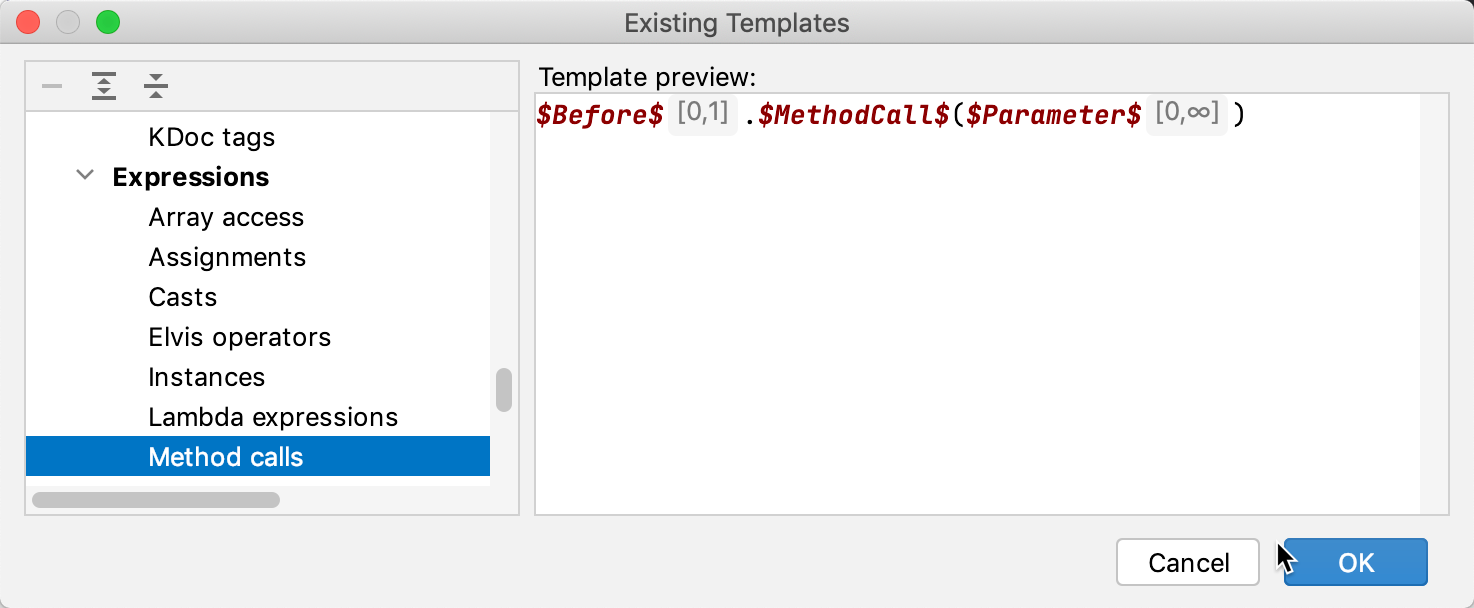Image resolution: width=1474 pixels, height=608 pixels.
Task: Click the horizontal scrollbar below the template list
Action: (155, 498)
